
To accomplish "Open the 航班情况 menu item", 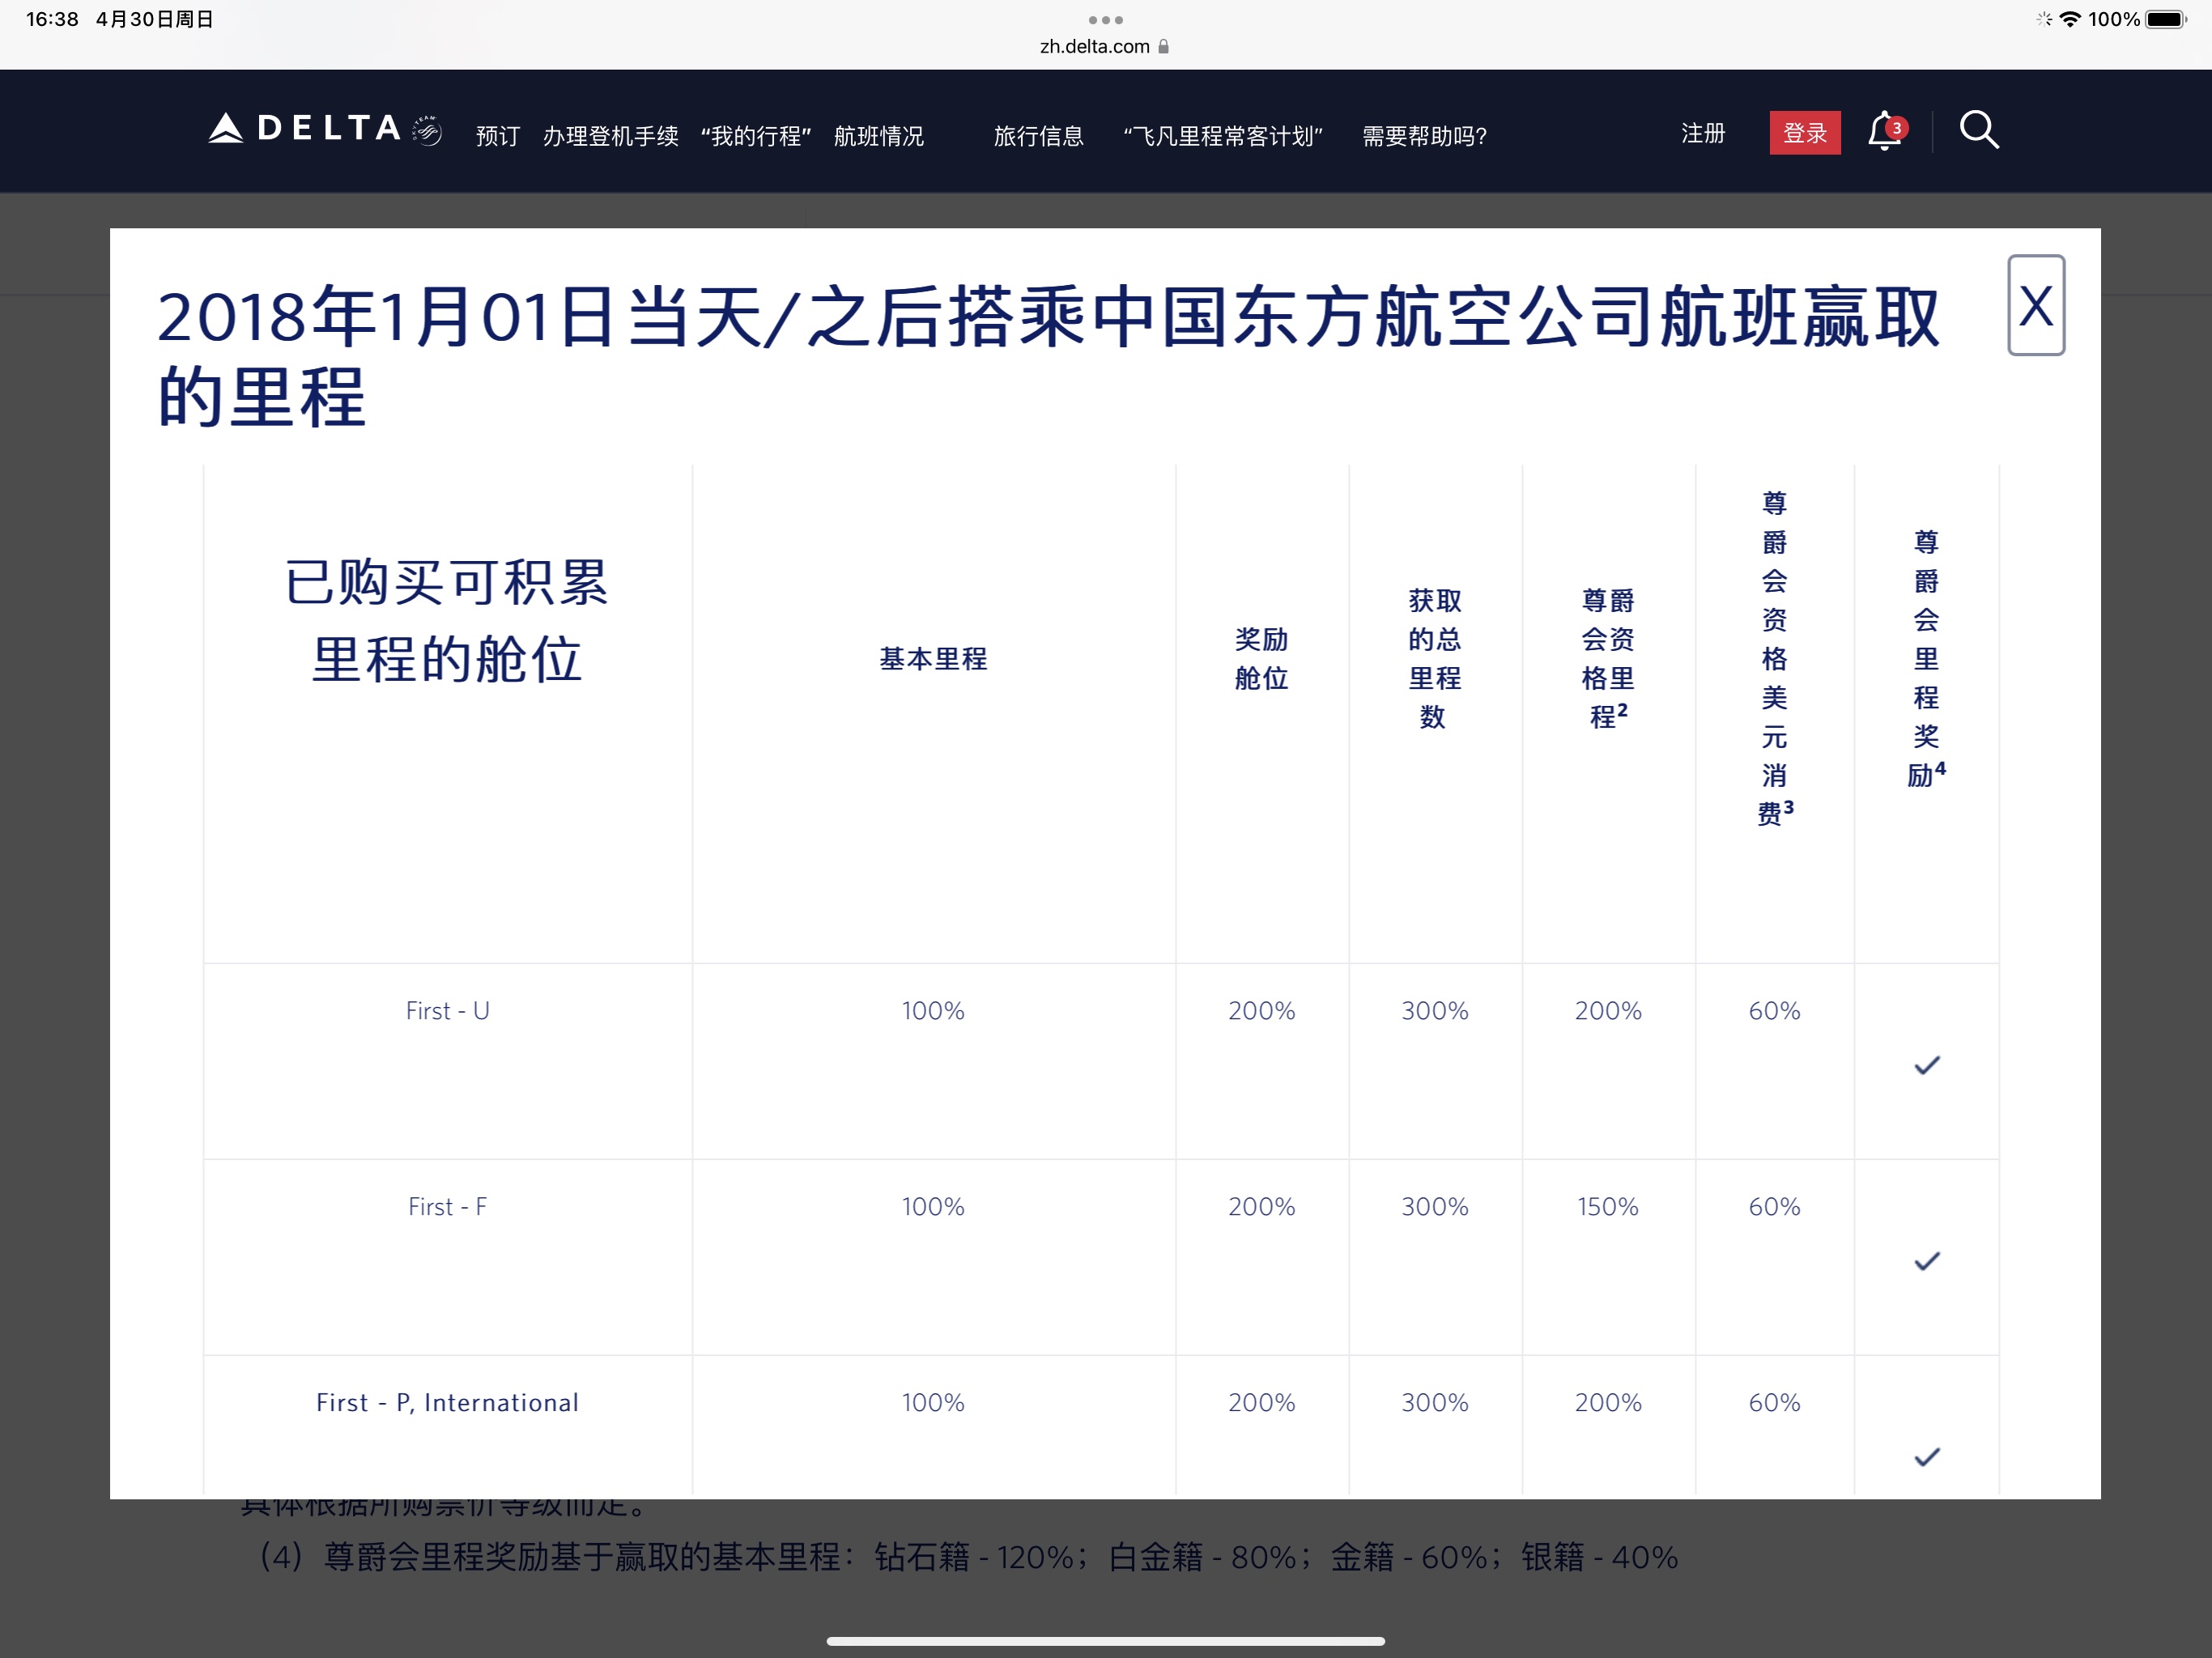I will click(x=878, y=135).
